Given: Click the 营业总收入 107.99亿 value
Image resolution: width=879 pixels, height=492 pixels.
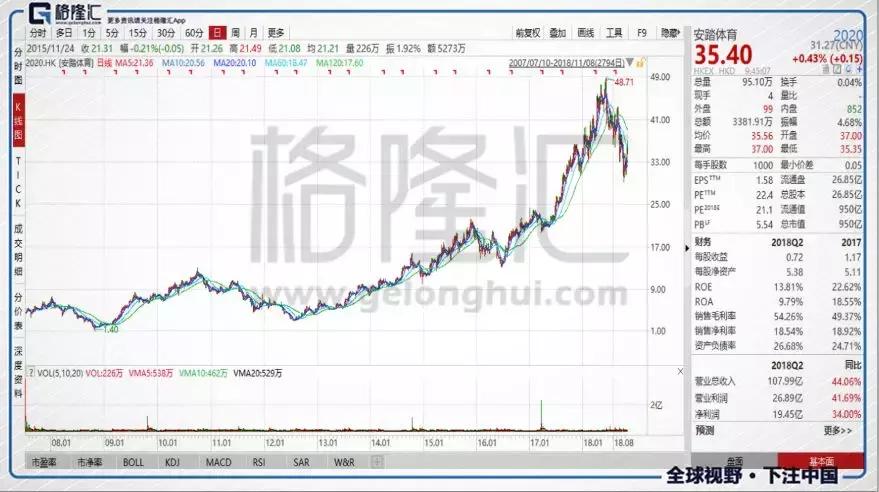Looking at the screenshot, I should [x=785, y=382].
